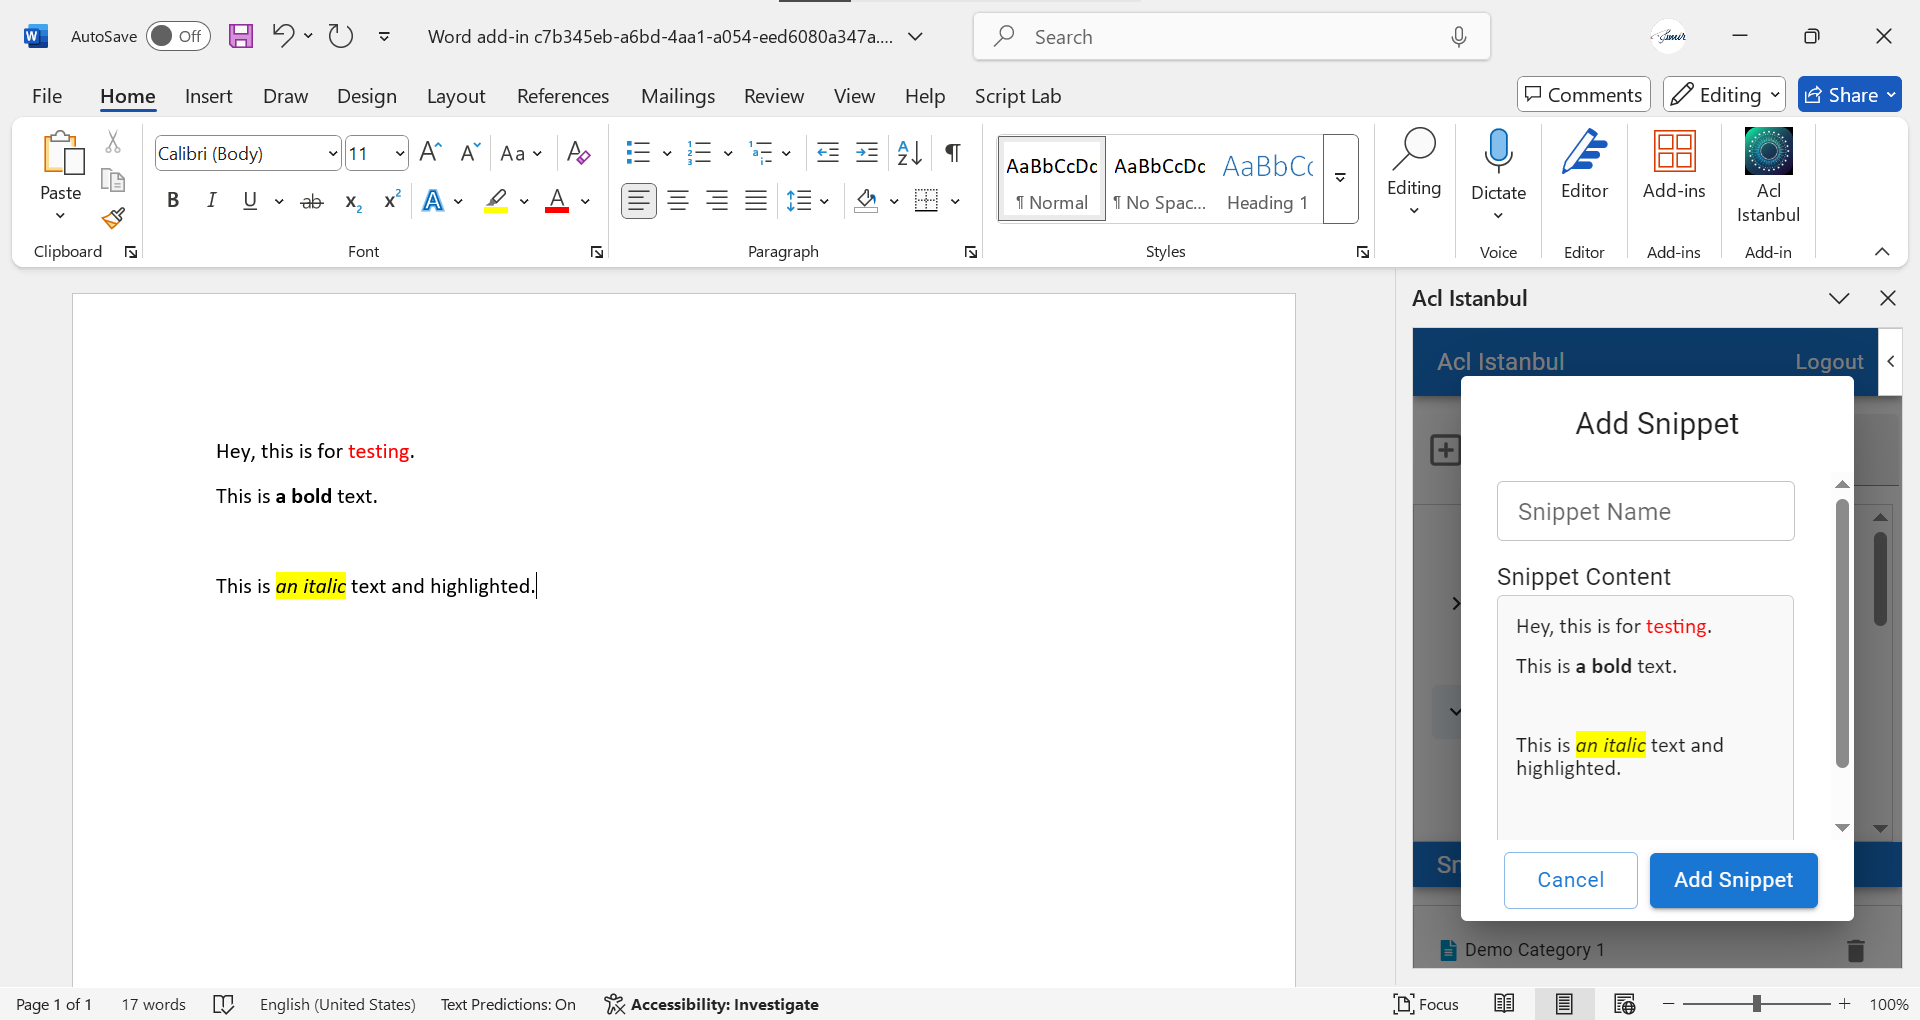The height and width of the screenshot is (1020, 1920).
Task: Toggle the AutoSave switch
Action: pos(178,37)
